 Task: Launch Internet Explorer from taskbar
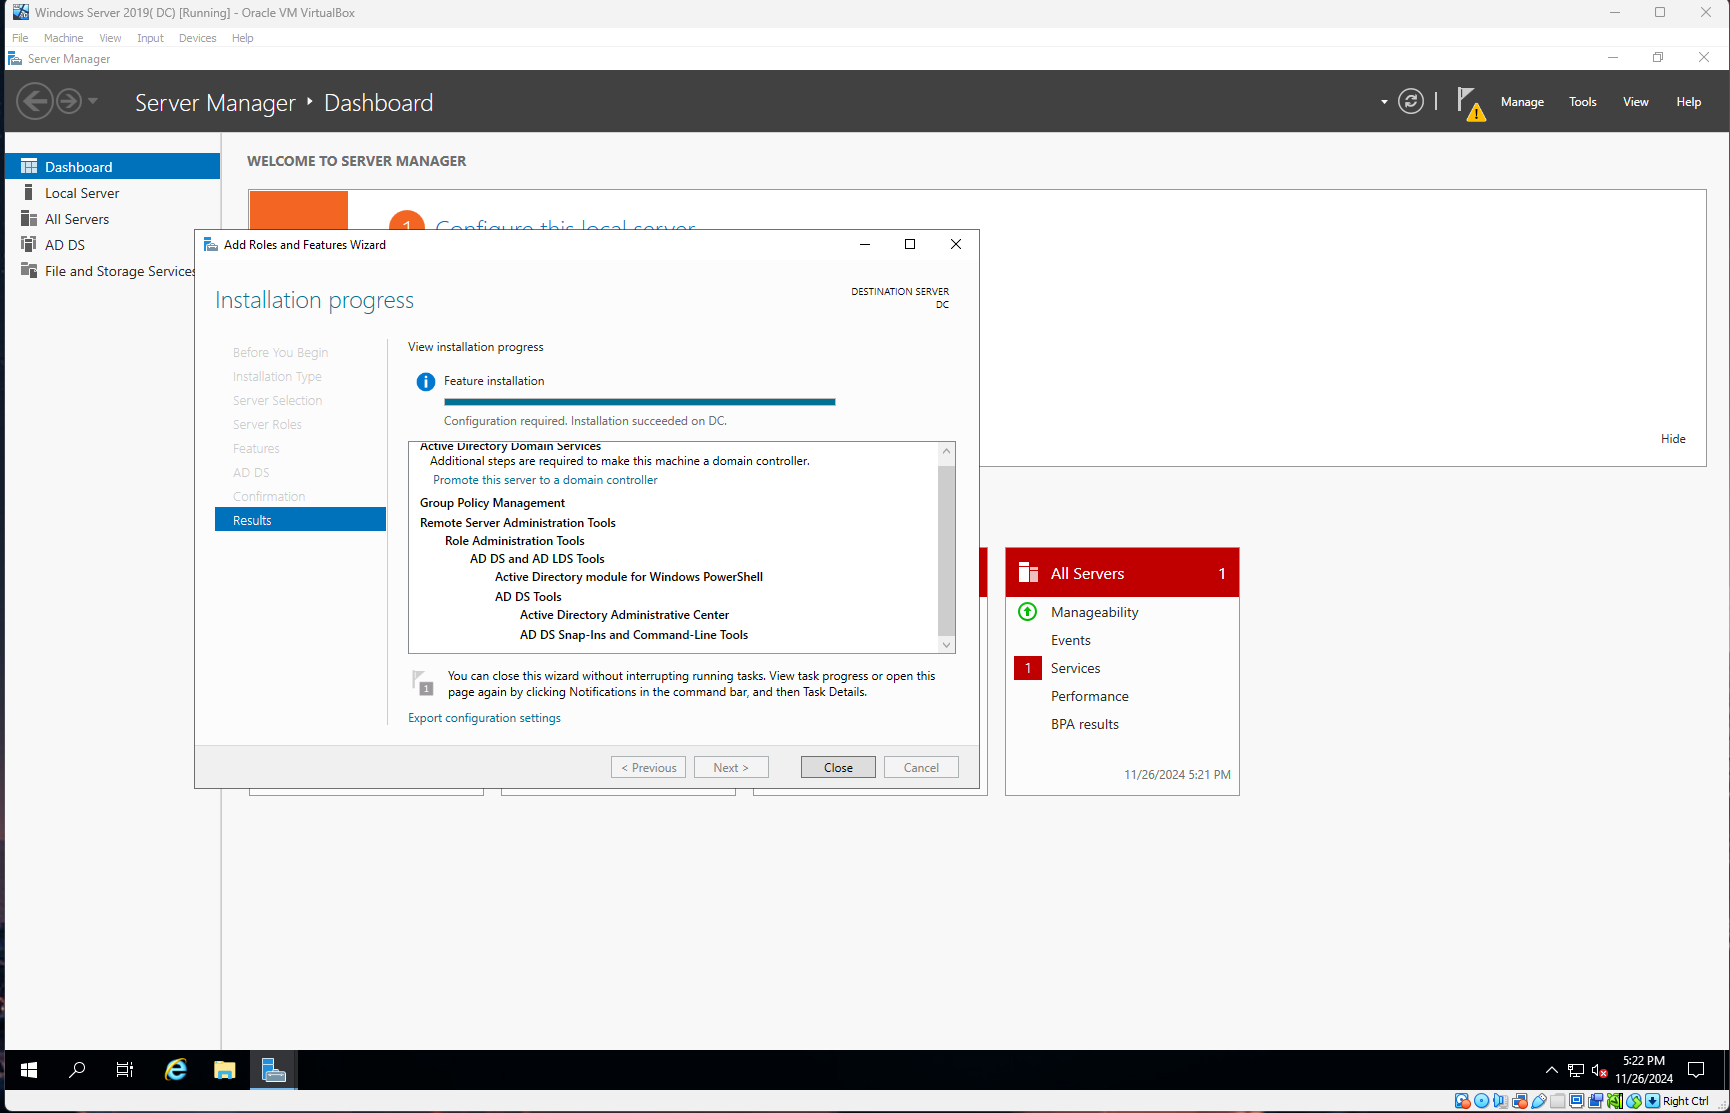coord(175,1070)
